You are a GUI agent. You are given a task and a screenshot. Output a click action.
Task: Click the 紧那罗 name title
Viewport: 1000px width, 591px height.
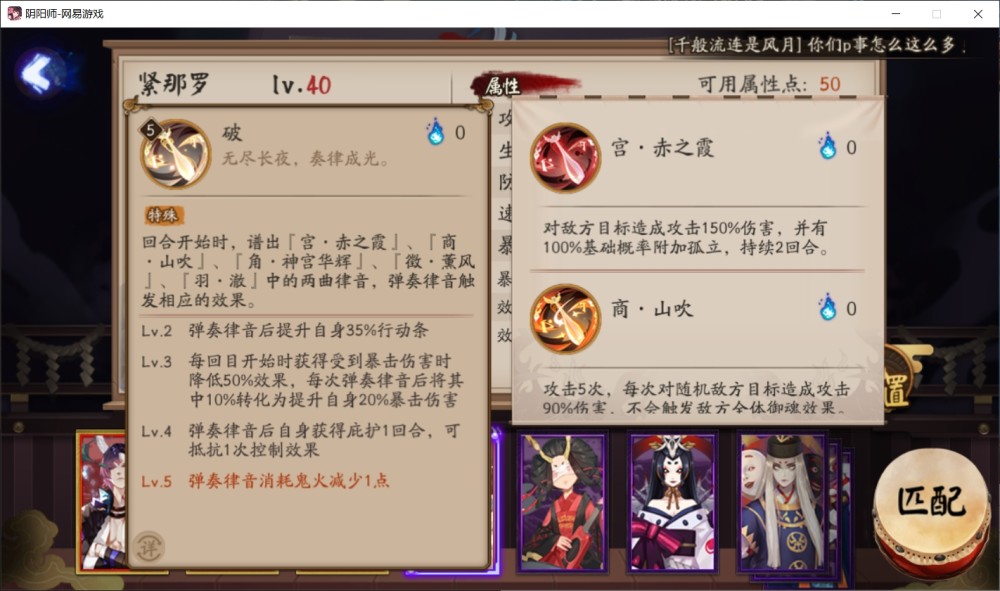coord(174,84)
